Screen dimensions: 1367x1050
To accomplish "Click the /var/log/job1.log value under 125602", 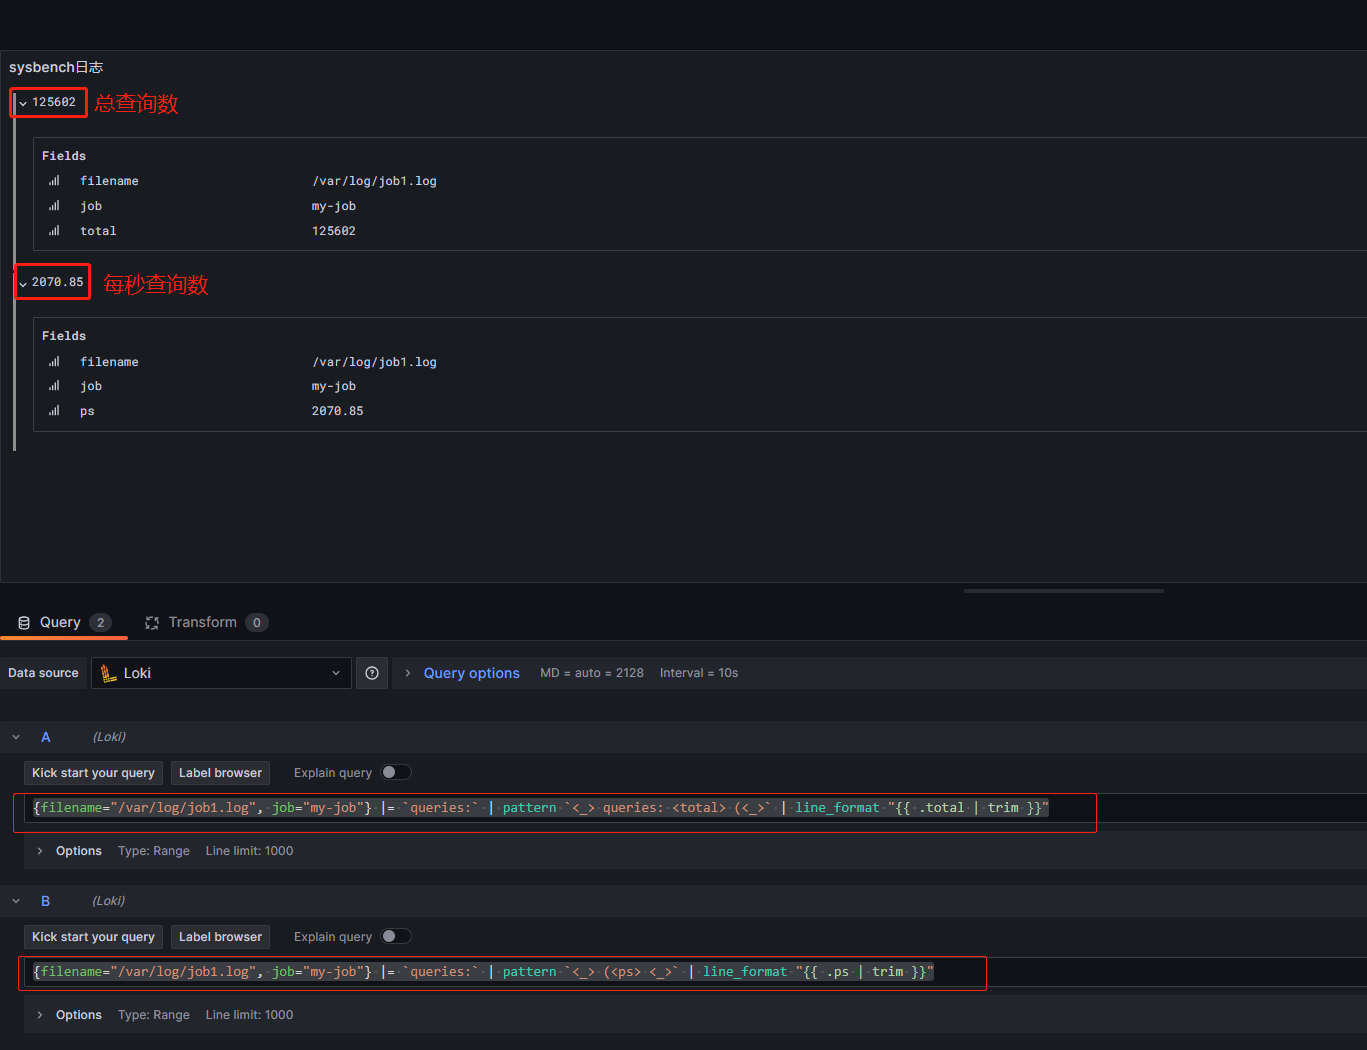I will pos(374,181).
